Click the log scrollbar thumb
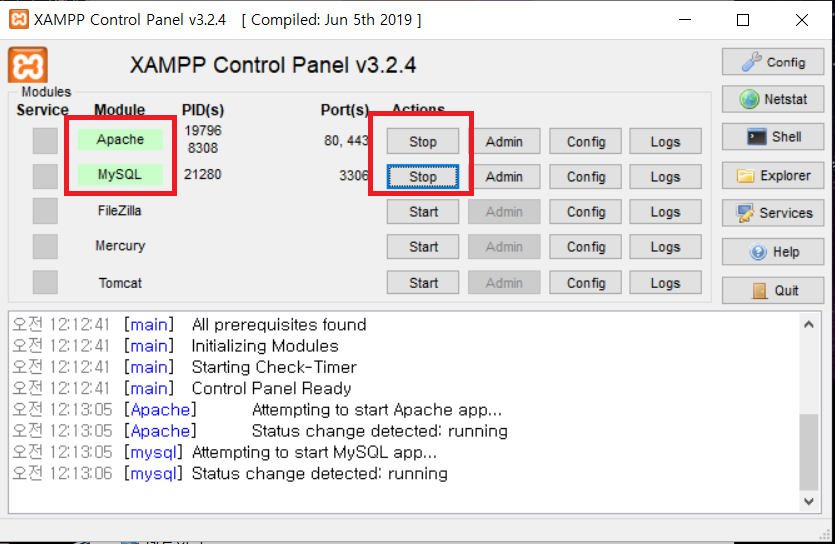The width and height of the screenshot is (835, 544). [809, 451]
